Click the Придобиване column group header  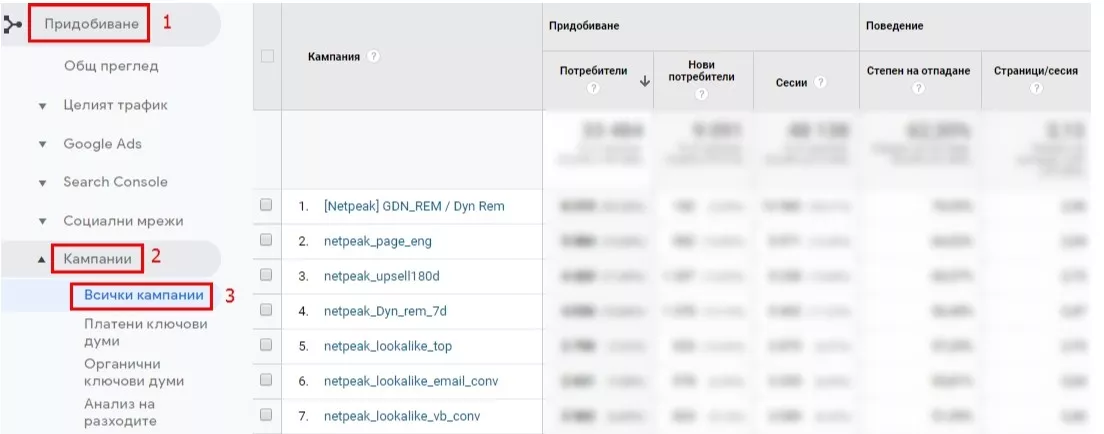(x=584, y=26)
